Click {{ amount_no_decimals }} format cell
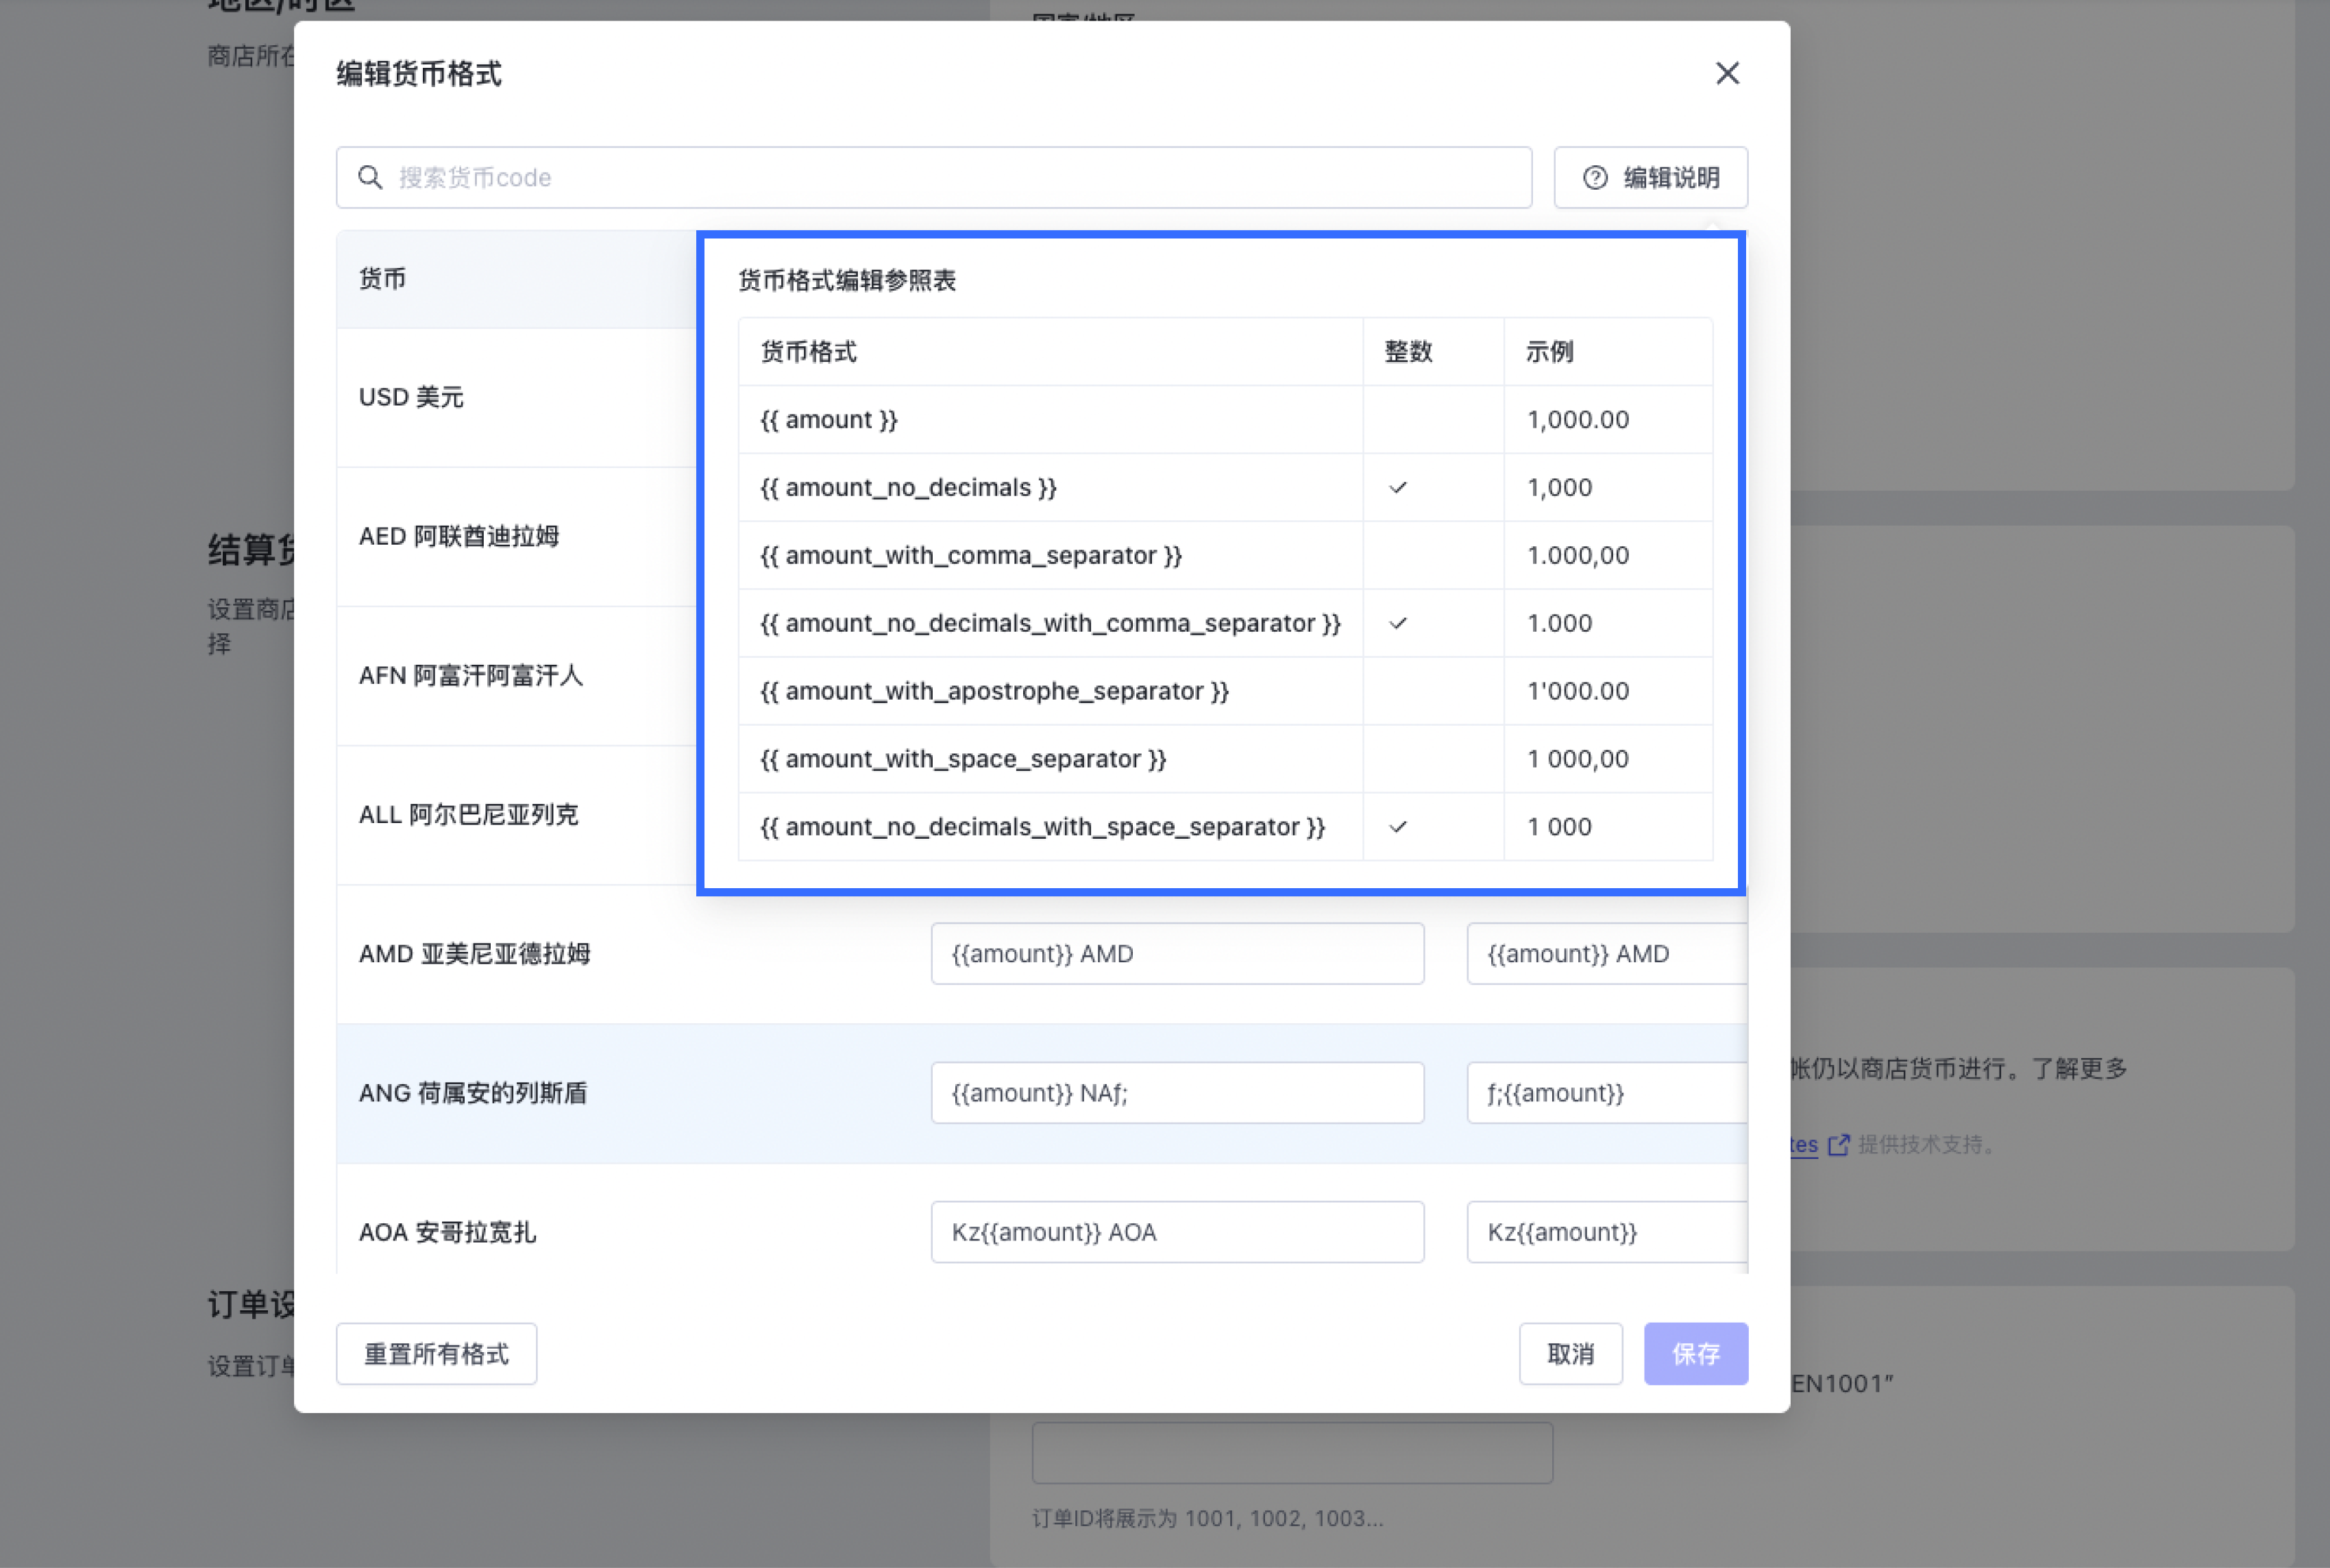The height and width of the screenshot is (1568, 2330). (1050, 487)
